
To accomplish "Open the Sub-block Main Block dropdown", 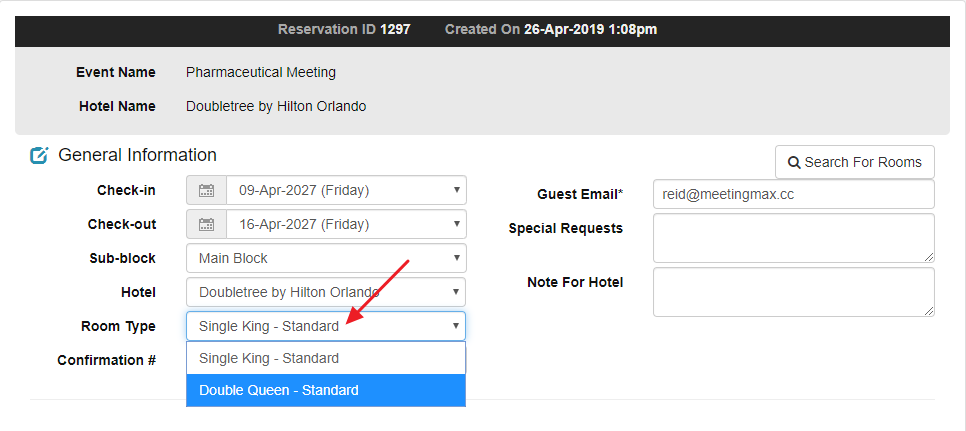I will point(326,258).
